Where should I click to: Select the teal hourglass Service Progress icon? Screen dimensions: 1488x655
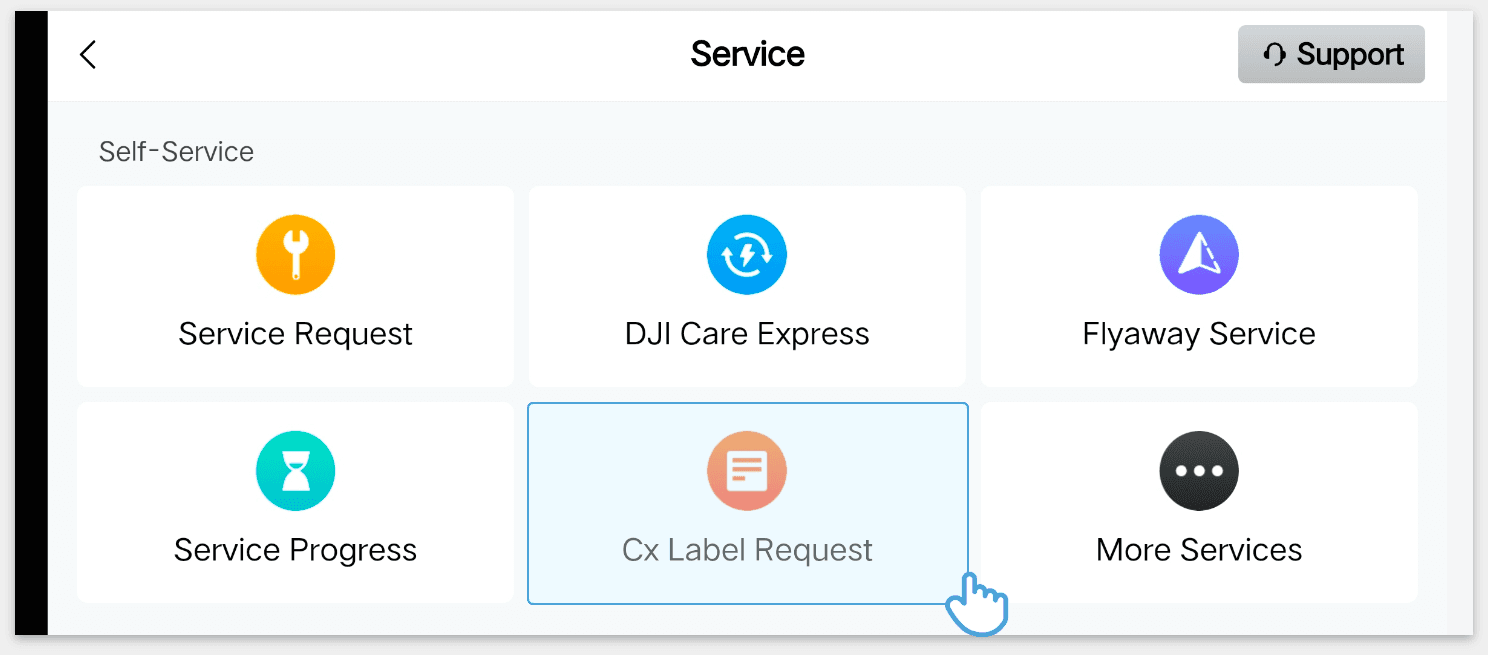point(295,470)
